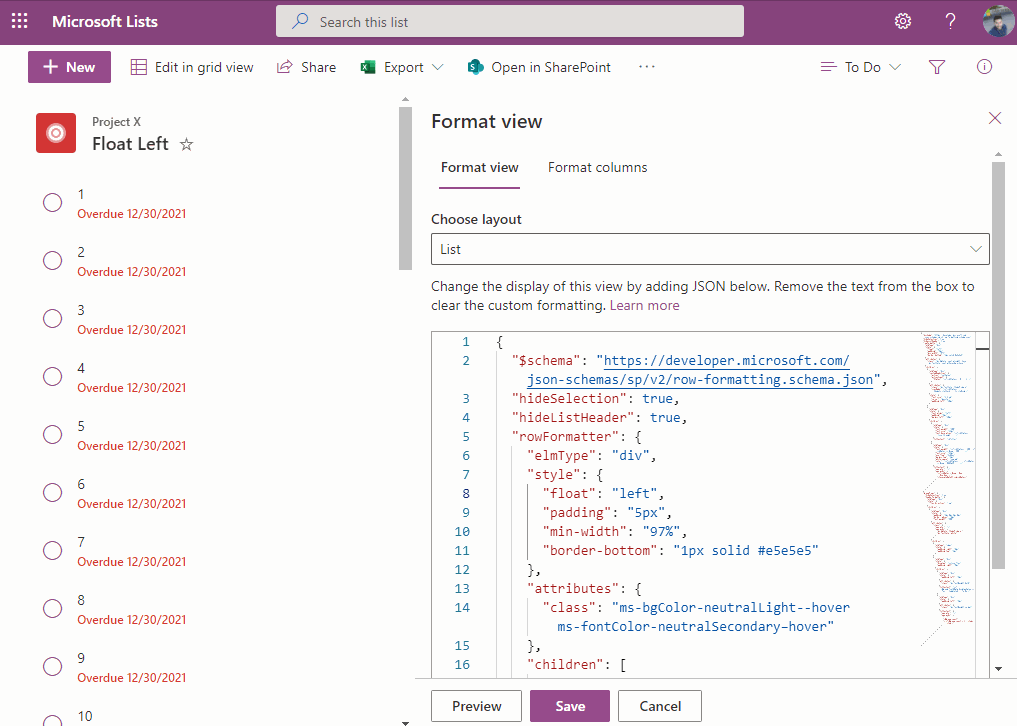Click the help question mark icon

pos(951,21)
